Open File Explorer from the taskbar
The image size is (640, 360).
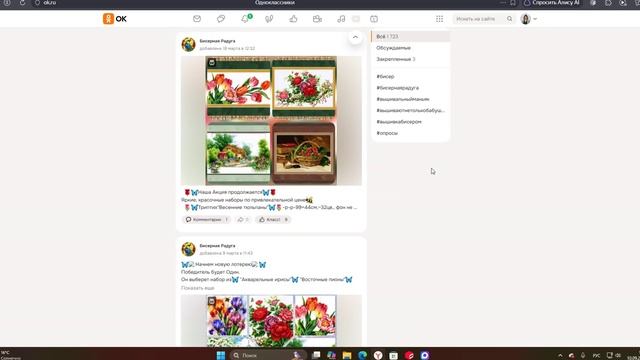347,355
